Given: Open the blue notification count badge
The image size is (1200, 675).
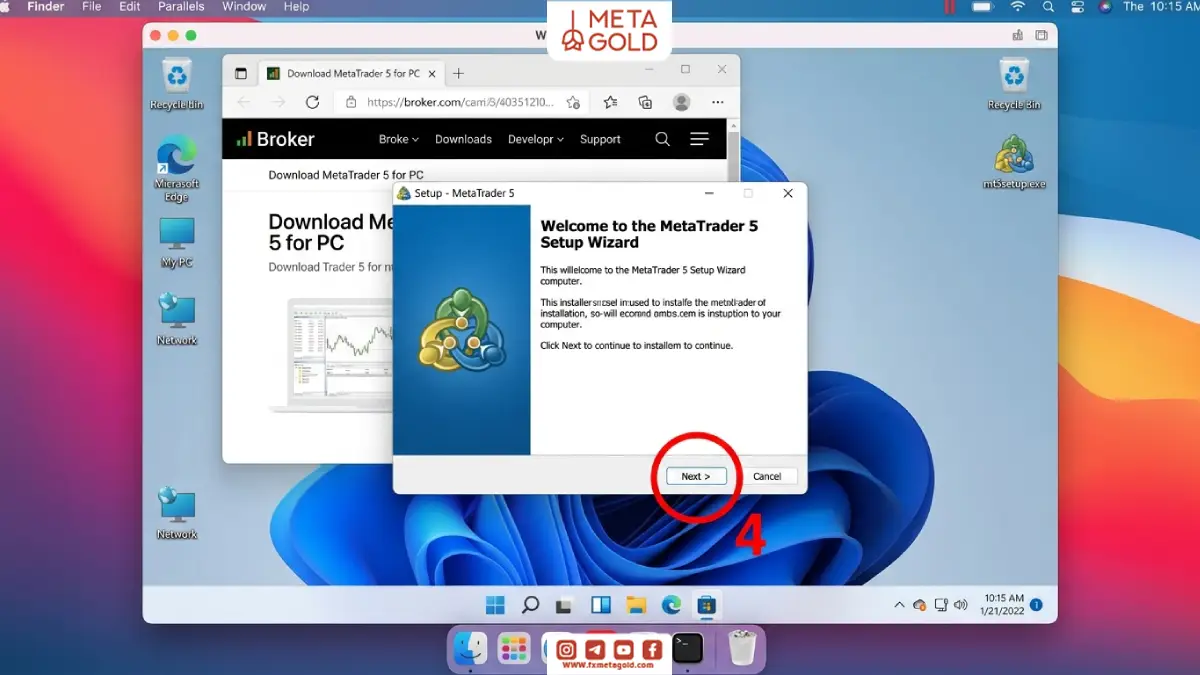Looking at the screenshot, I should coord(1036,605).
